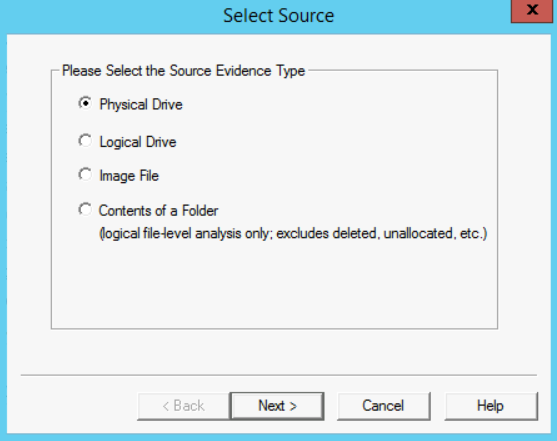Click the 'Image File' text label
This screenshot has height=441, width=557.
pos(129,176)
